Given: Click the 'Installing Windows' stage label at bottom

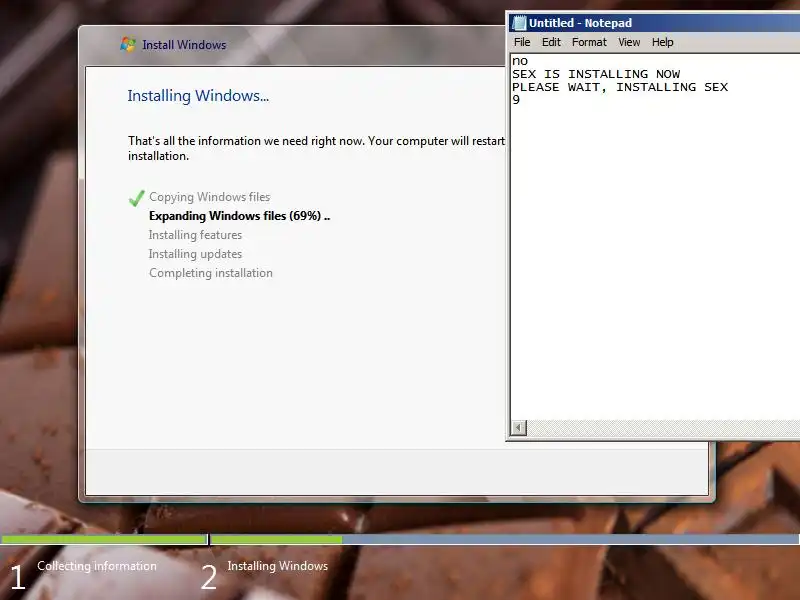Looking at the screenshot, I should [278, 566].
